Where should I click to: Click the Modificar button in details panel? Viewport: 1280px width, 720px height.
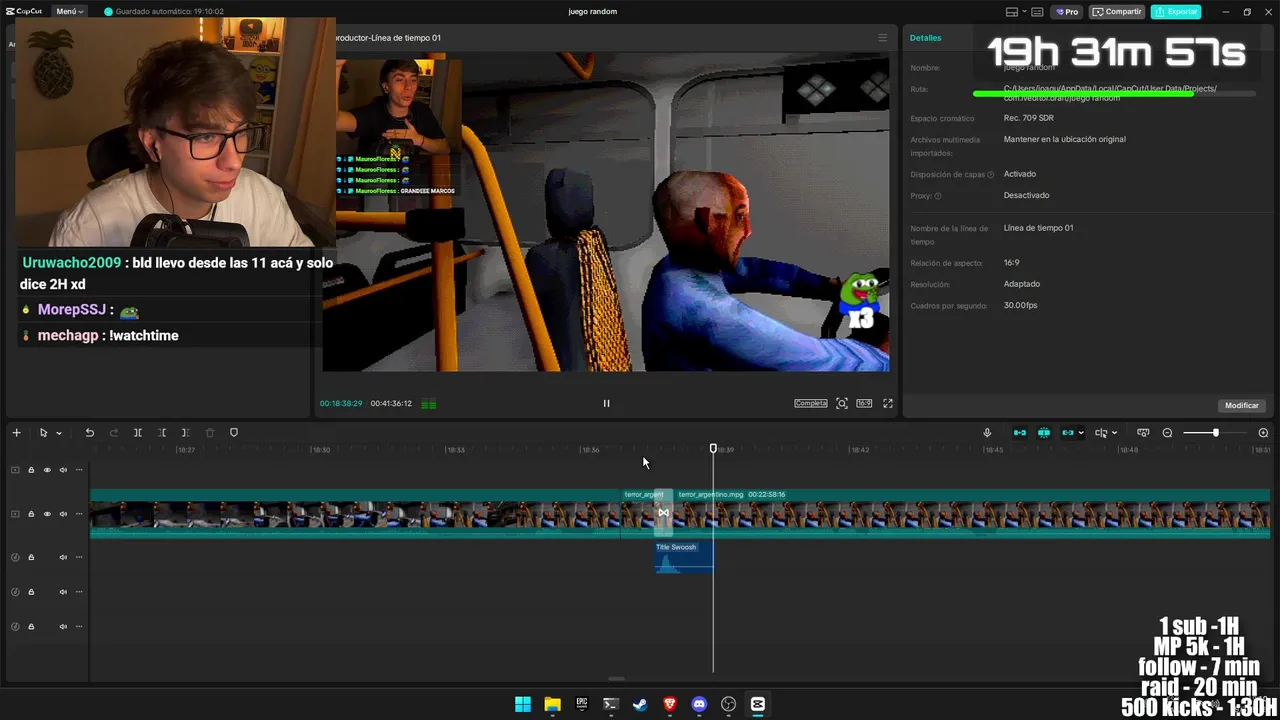coord(1242,405)
